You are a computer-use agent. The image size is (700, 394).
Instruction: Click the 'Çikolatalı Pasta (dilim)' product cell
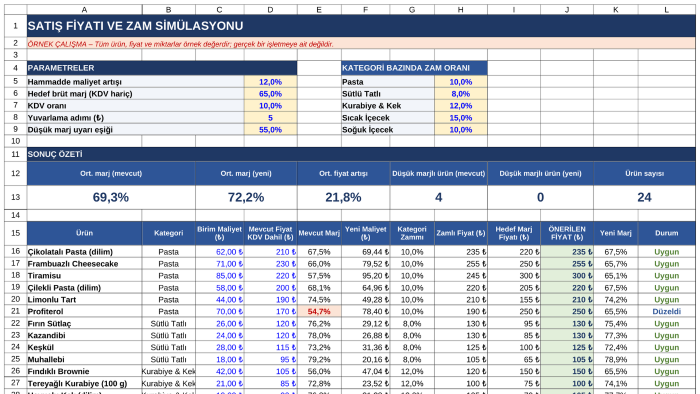[x=84, y=252]
